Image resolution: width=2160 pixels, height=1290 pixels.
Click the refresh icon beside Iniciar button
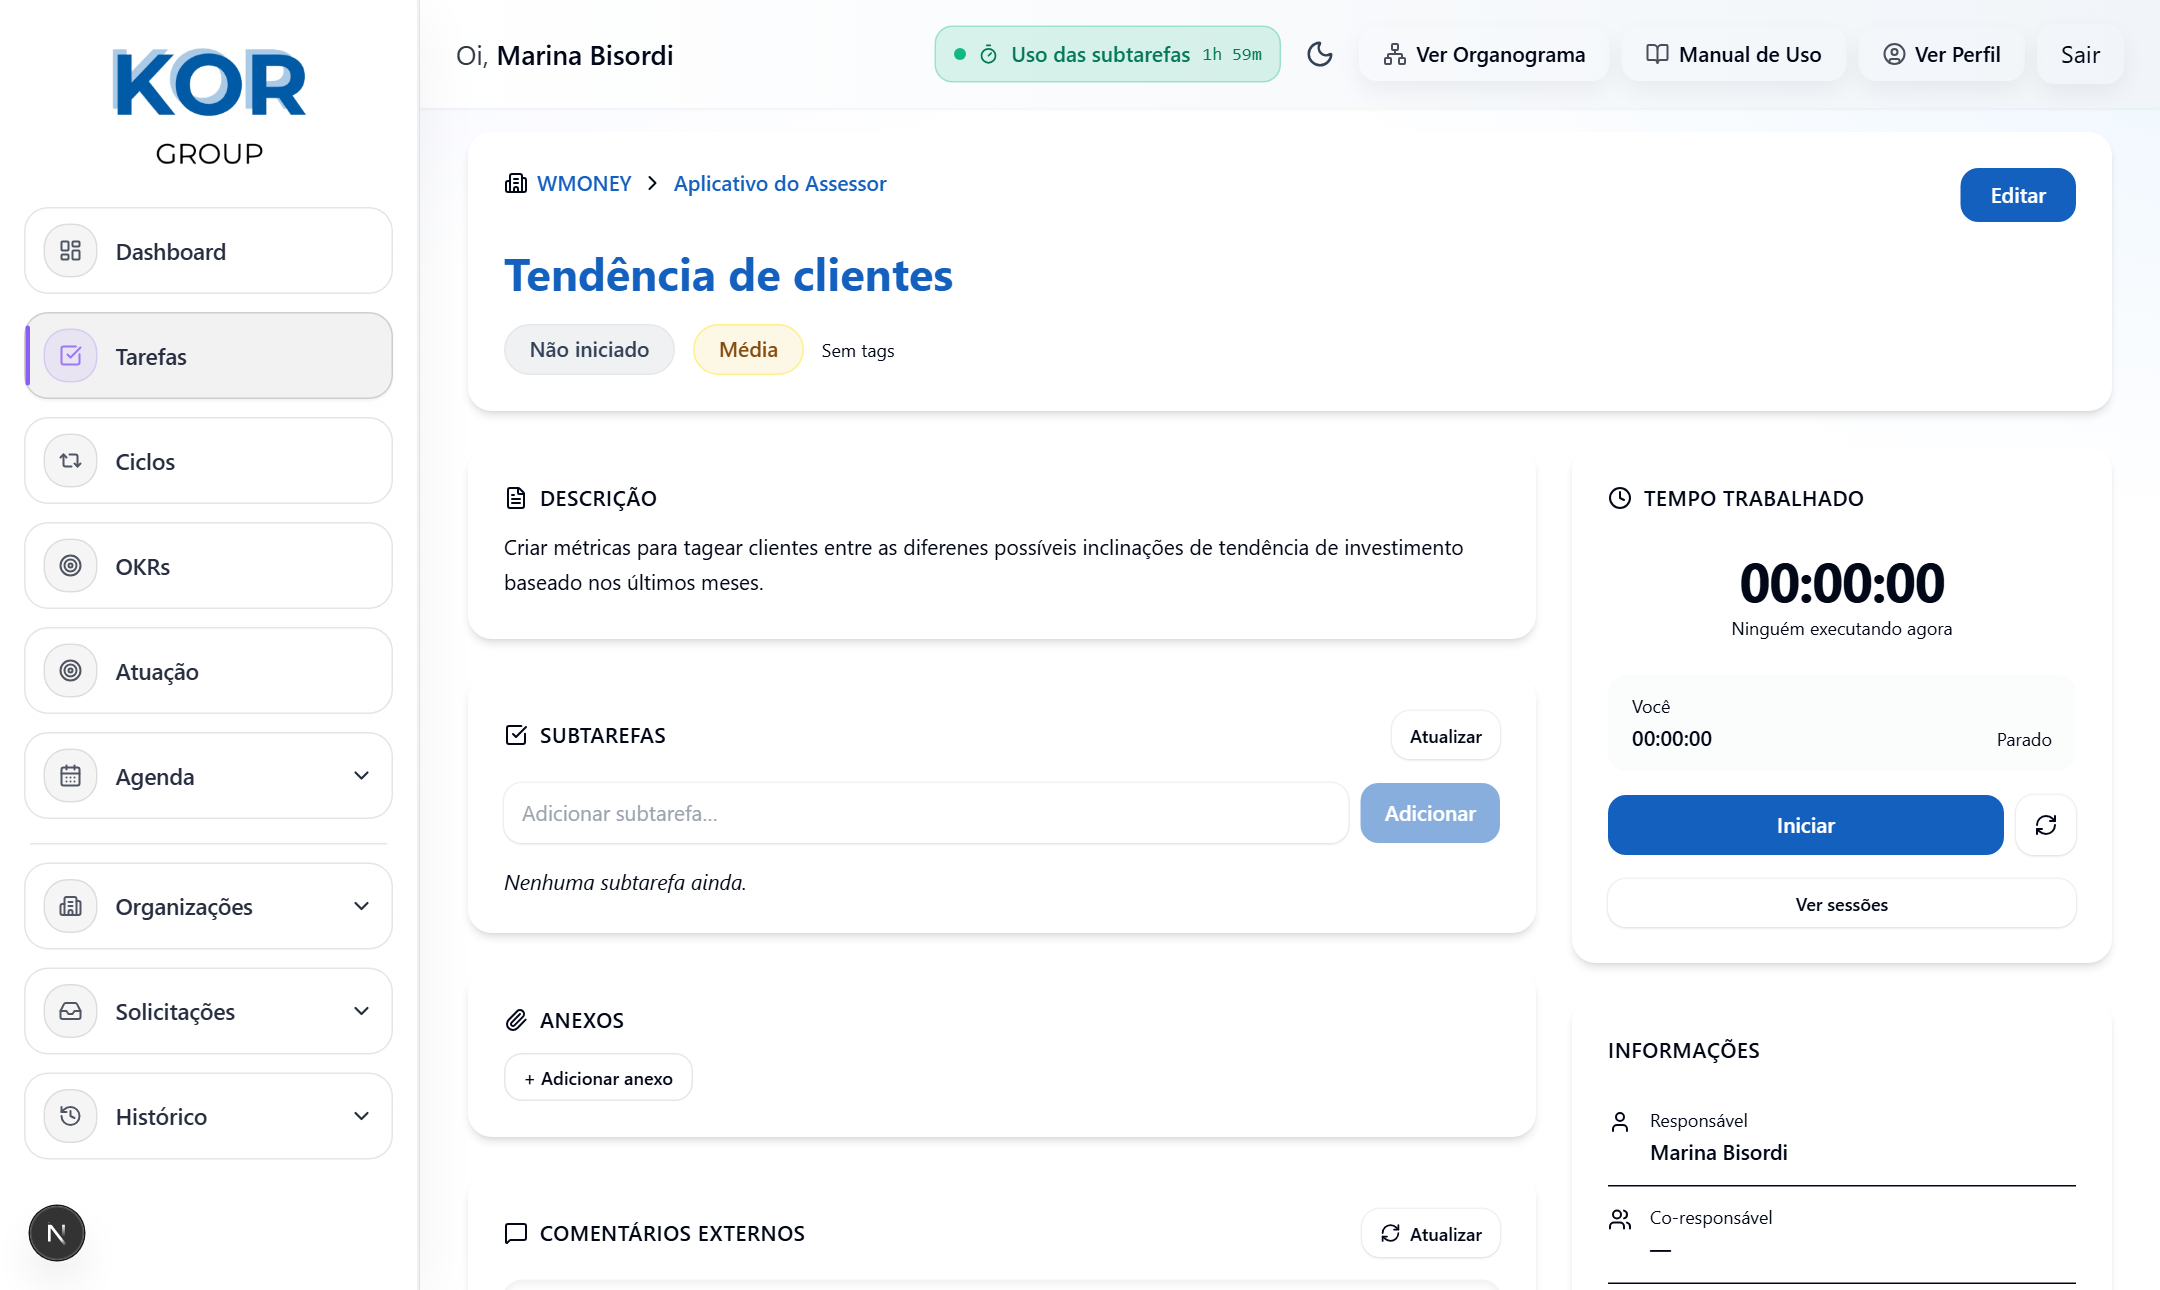(x=2046, y=825)
